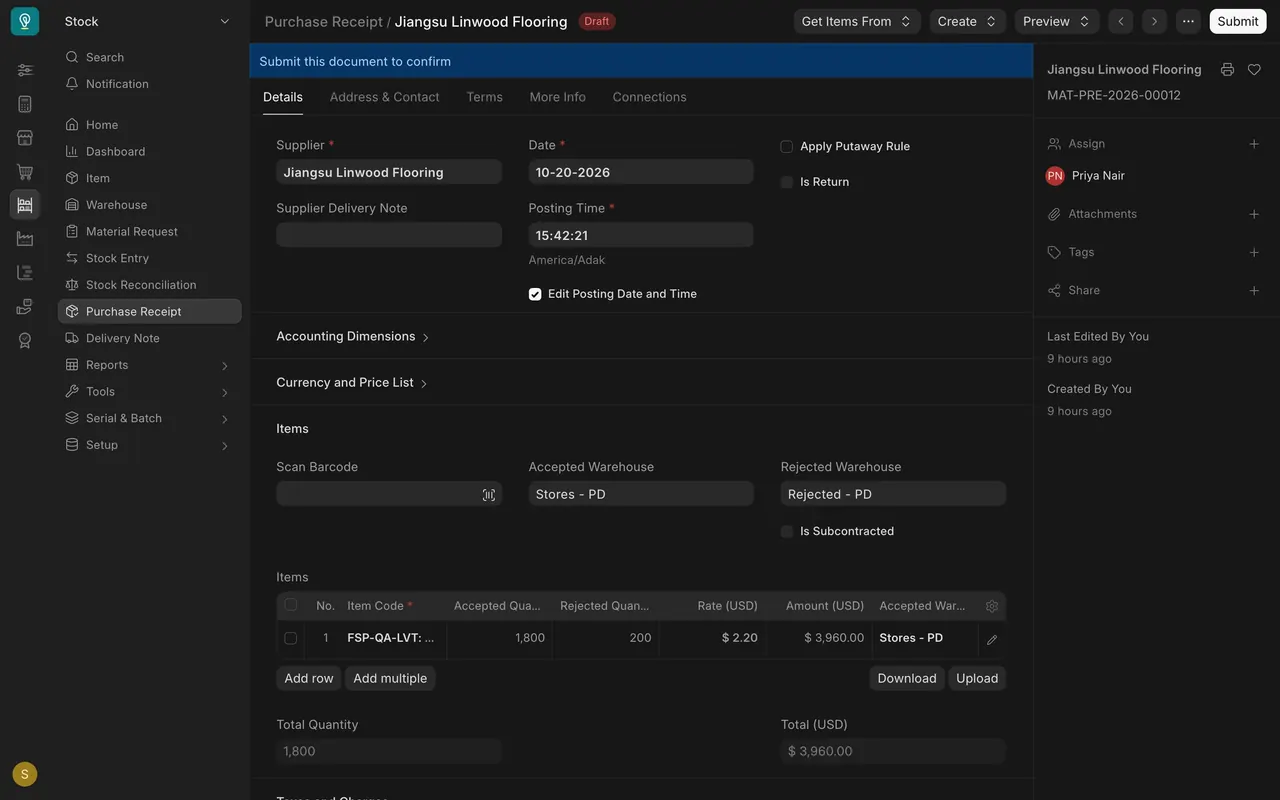Open the items table settings gear
The width and height of the screenshot is (1280, 800).
(x=992, y=606)
